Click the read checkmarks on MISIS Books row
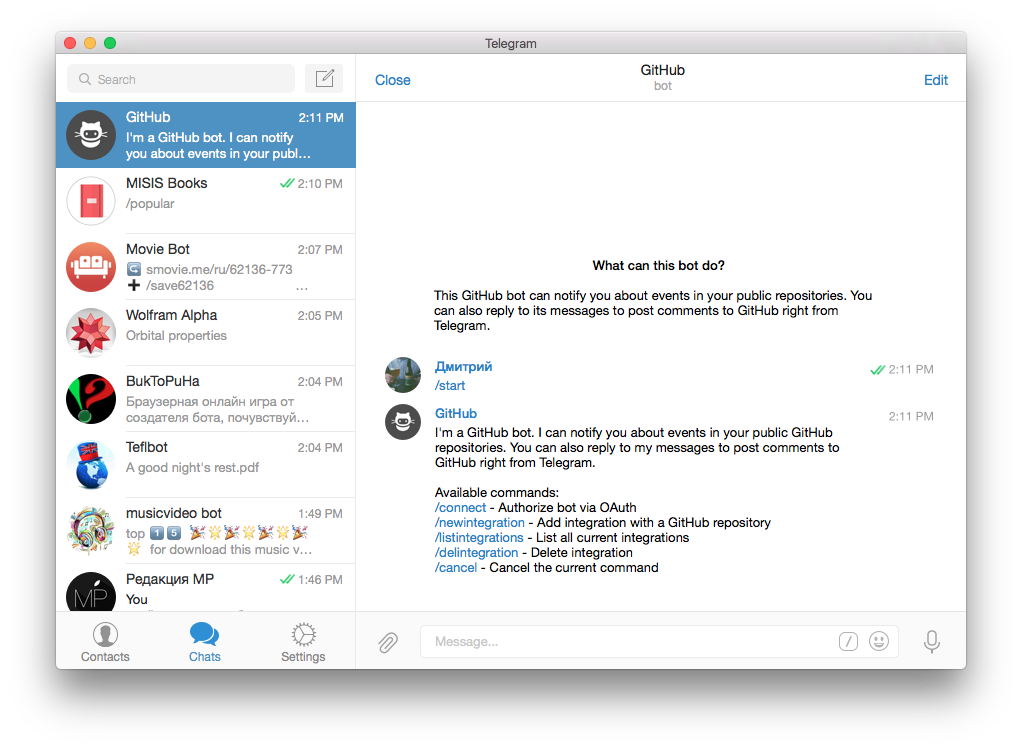1022x749 pixels. [x=287, y=184]
